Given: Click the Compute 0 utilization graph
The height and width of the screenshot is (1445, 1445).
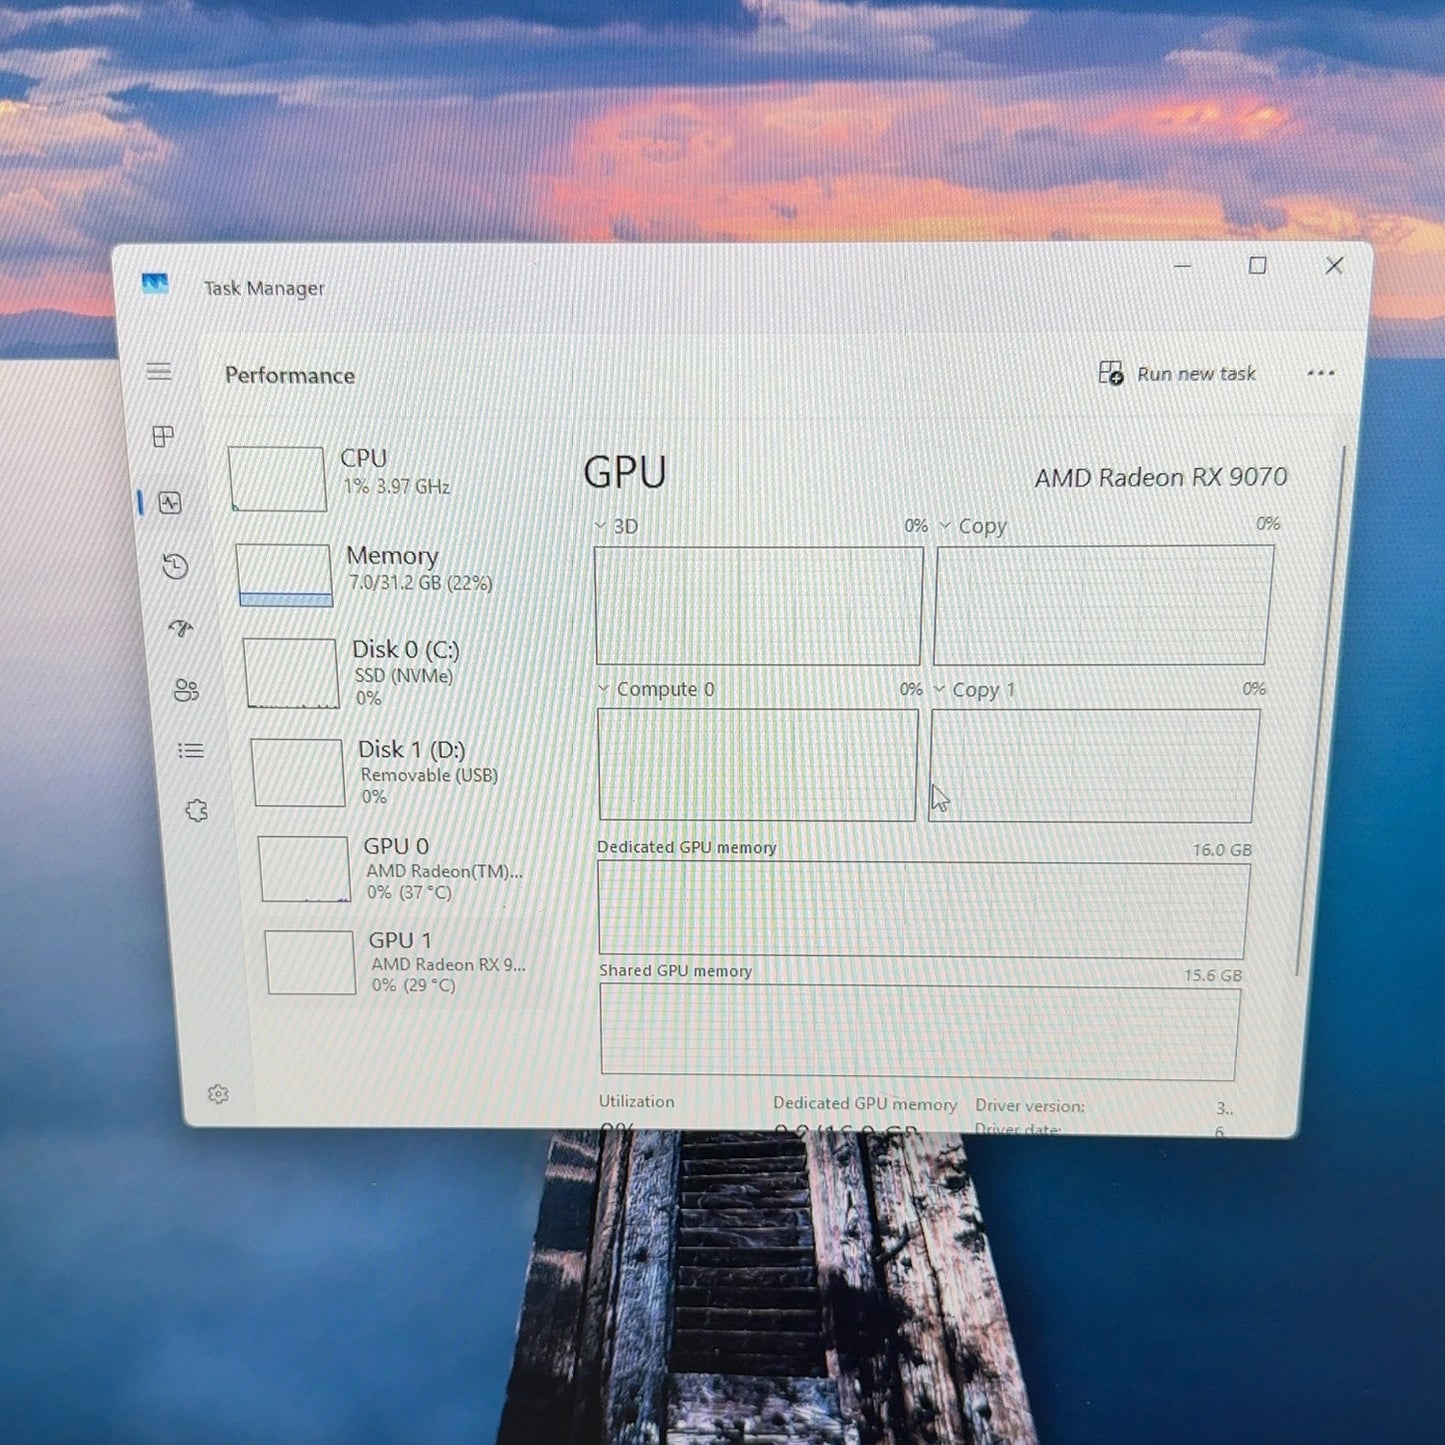Looking at the screenshot, I should tap(757, 765).
